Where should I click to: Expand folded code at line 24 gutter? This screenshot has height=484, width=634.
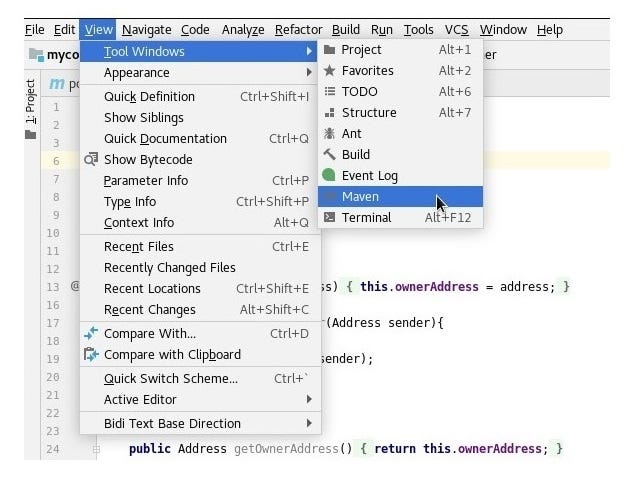click(96, 449)
